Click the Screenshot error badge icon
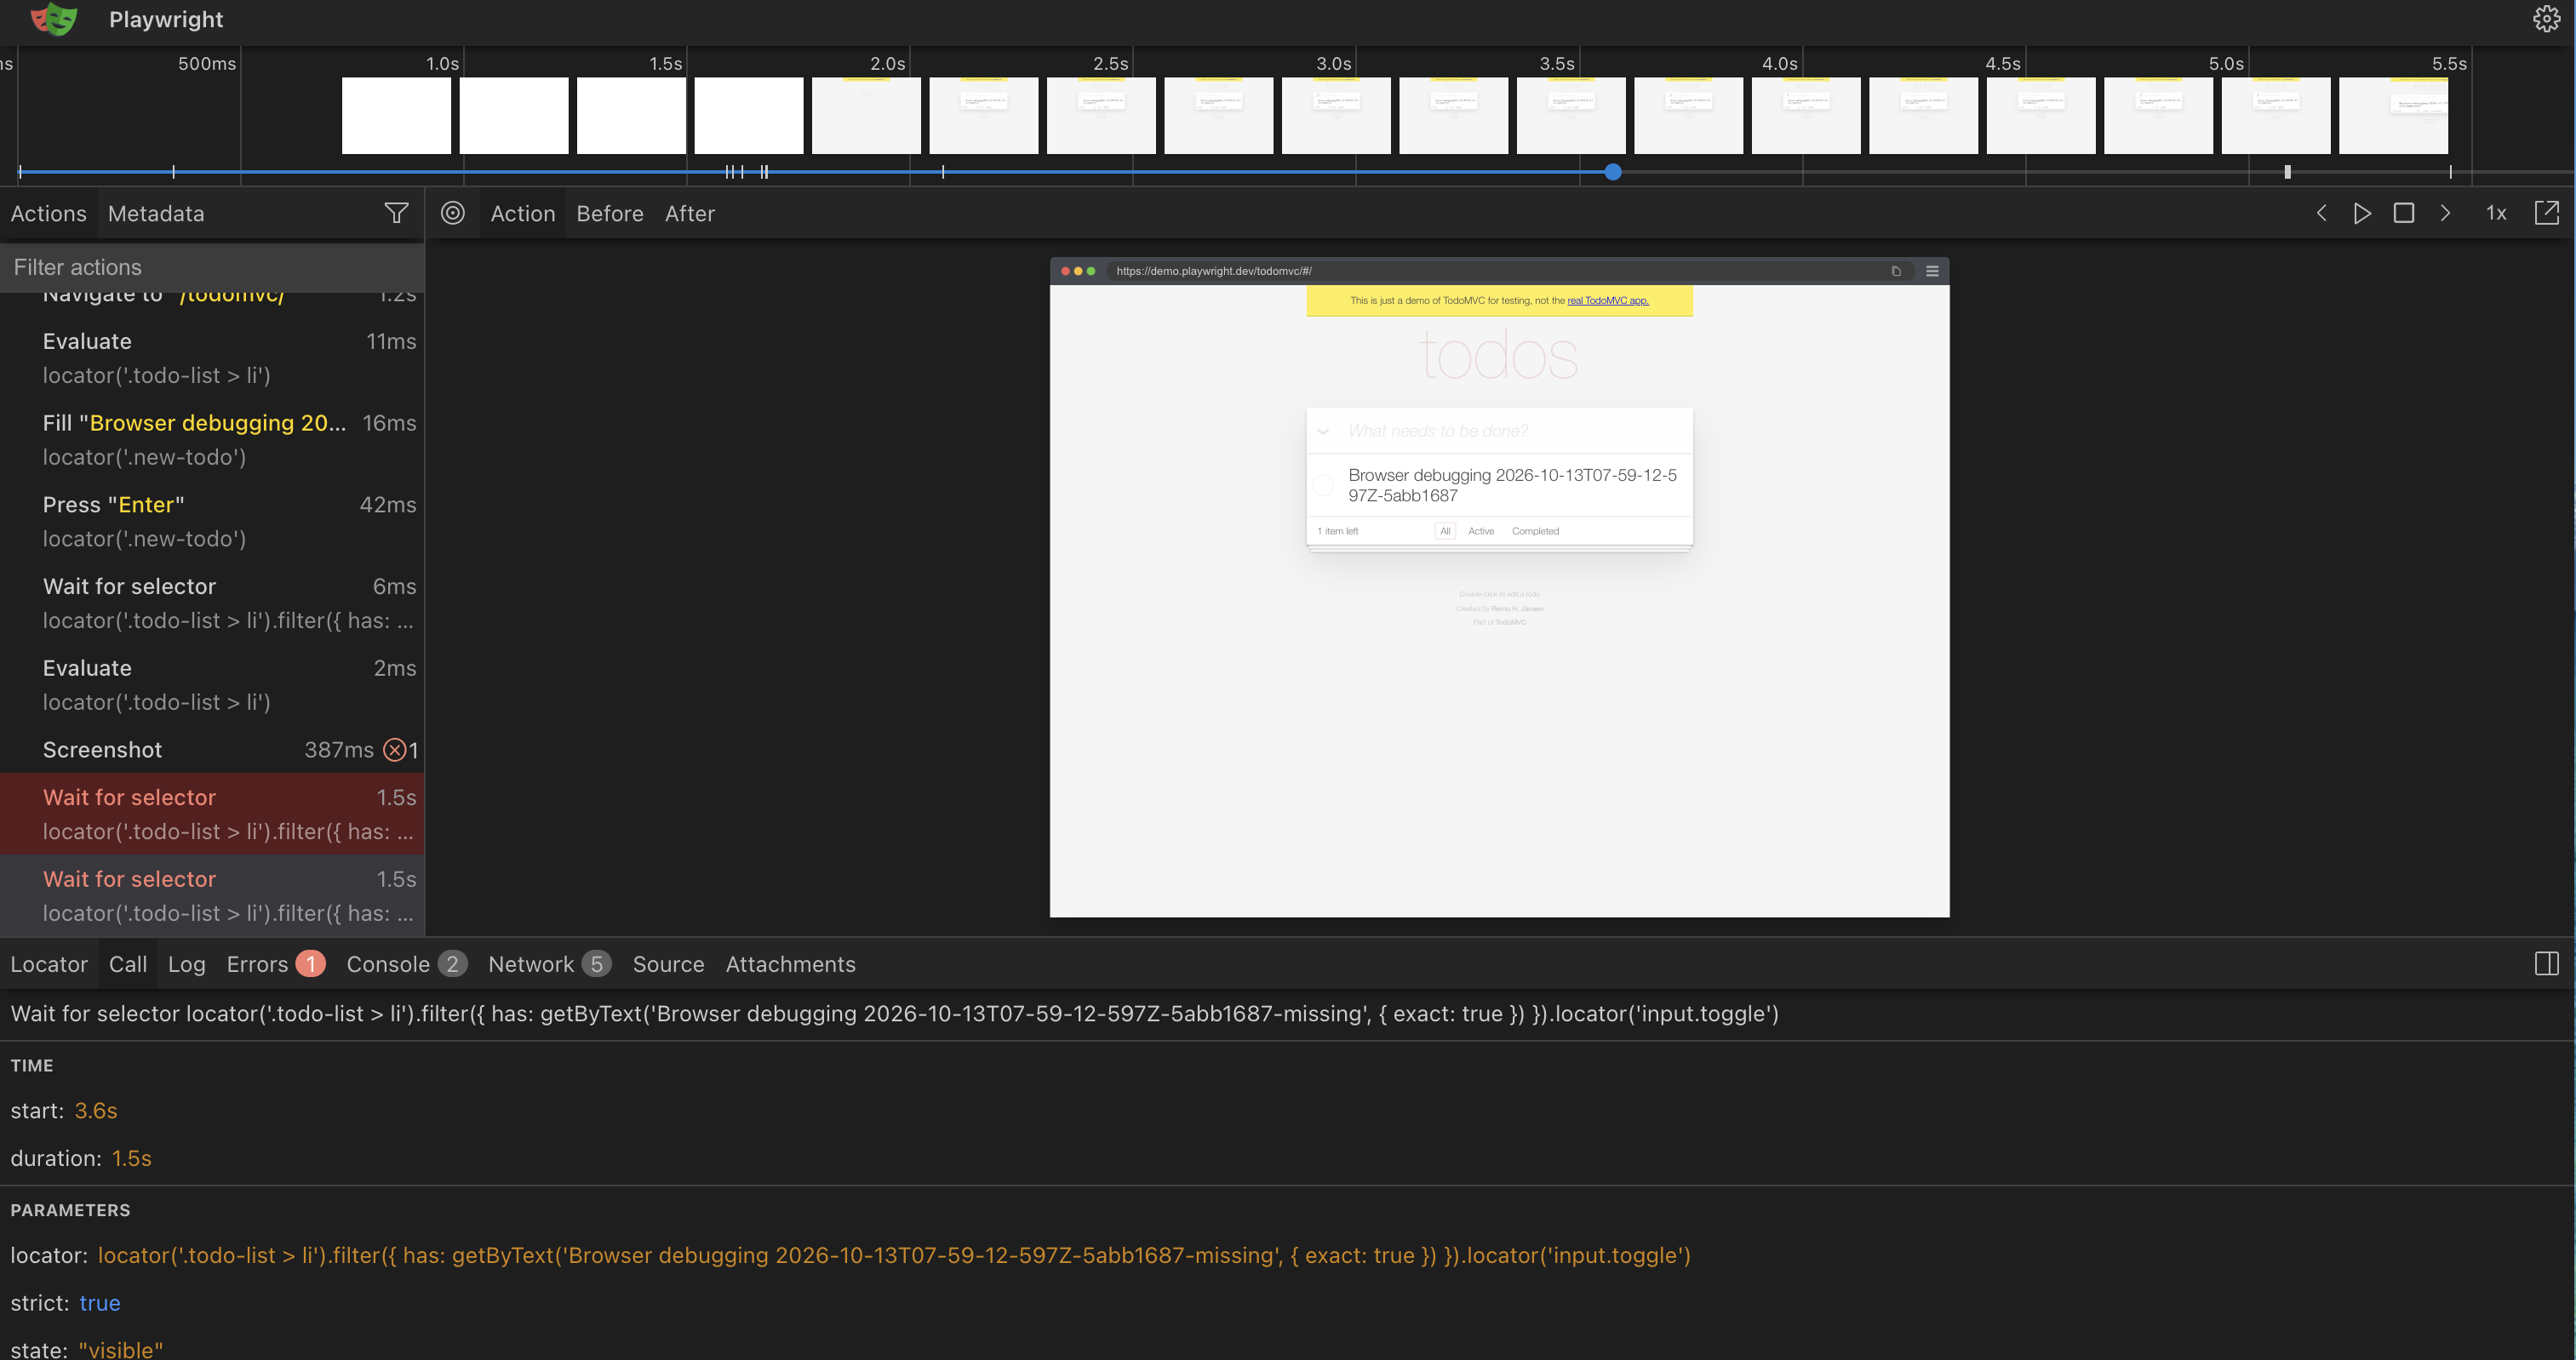2576x1360 pixels. (x=395, y=750)
